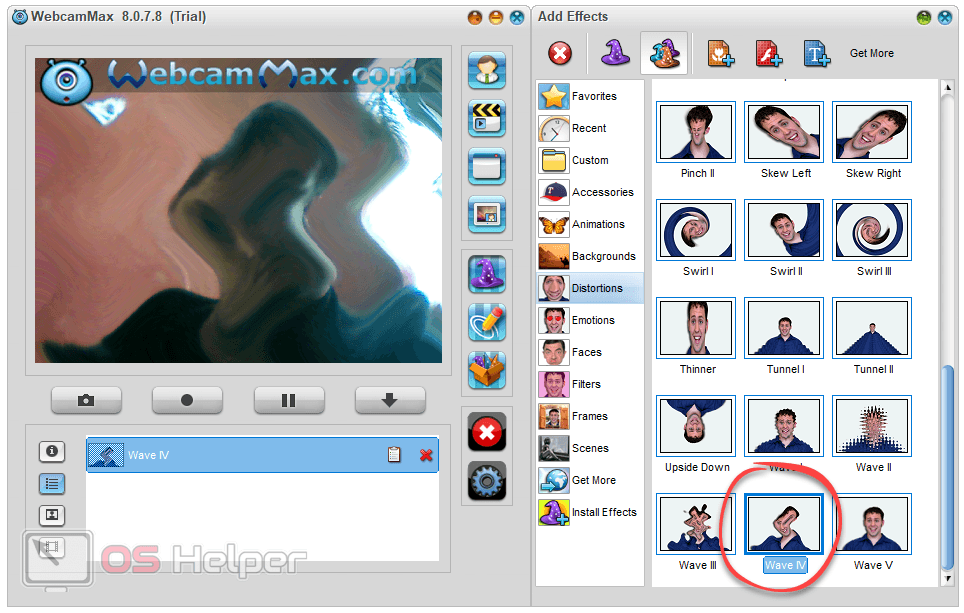Click the effects list vertical scrollbar thumb
This screenshot has height=613, width=964.
[947, 470]
